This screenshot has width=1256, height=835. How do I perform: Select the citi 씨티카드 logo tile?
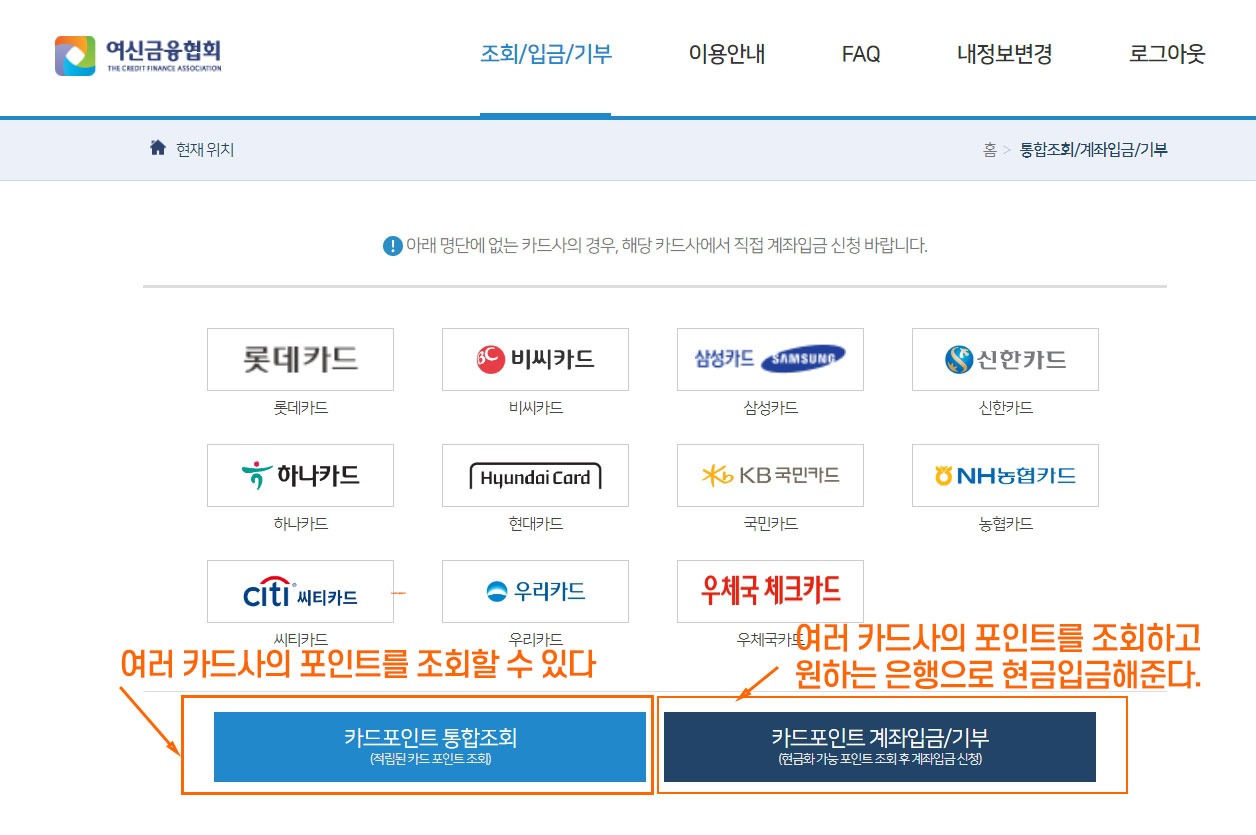pyautogui.click(x=300, y=591)
